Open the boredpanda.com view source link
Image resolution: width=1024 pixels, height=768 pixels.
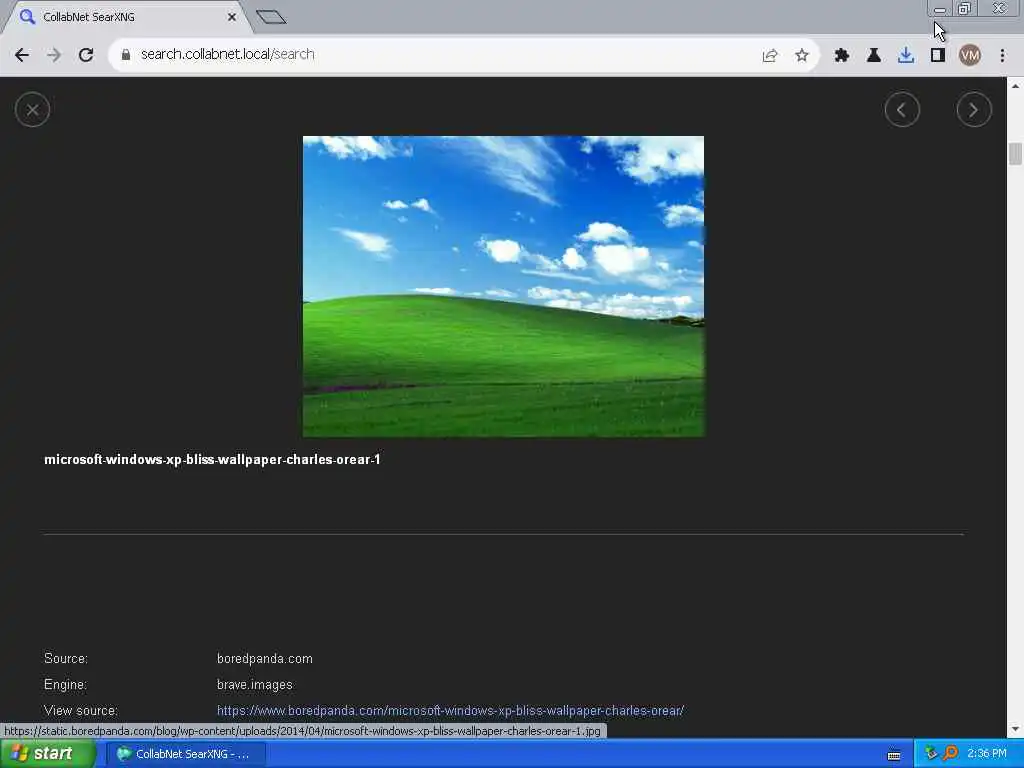450,711
